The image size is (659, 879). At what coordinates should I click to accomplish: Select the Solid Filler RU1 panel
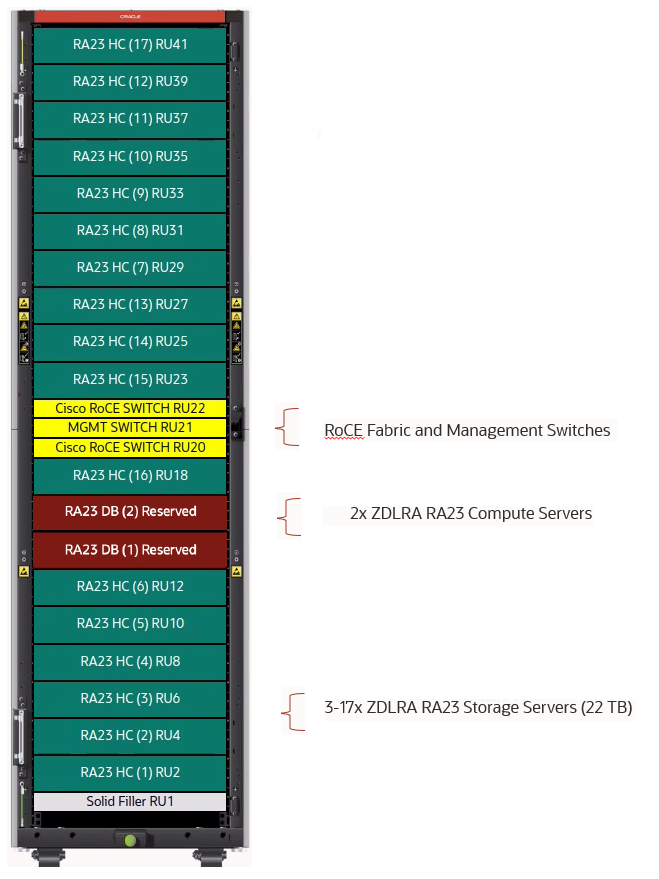(x=130, y=802)
